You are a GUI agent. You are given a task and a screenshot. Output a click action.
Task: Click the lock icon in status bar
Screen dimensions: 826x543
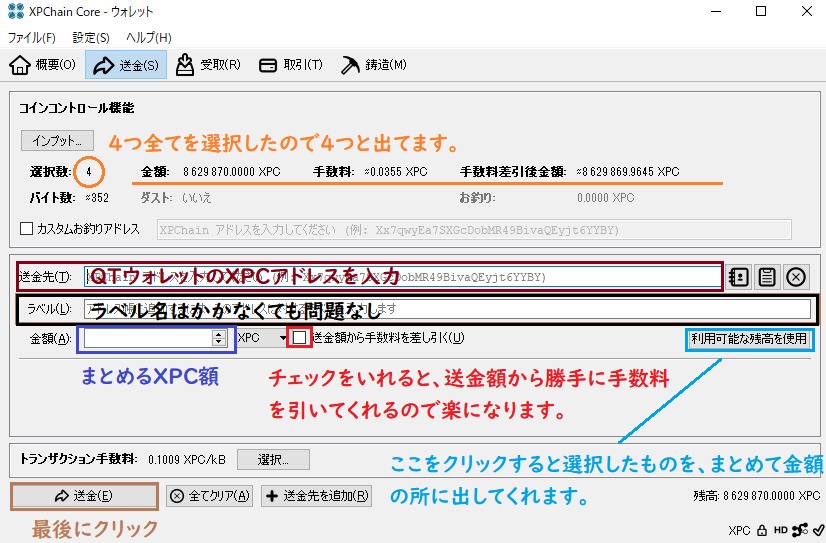[762, 530]
